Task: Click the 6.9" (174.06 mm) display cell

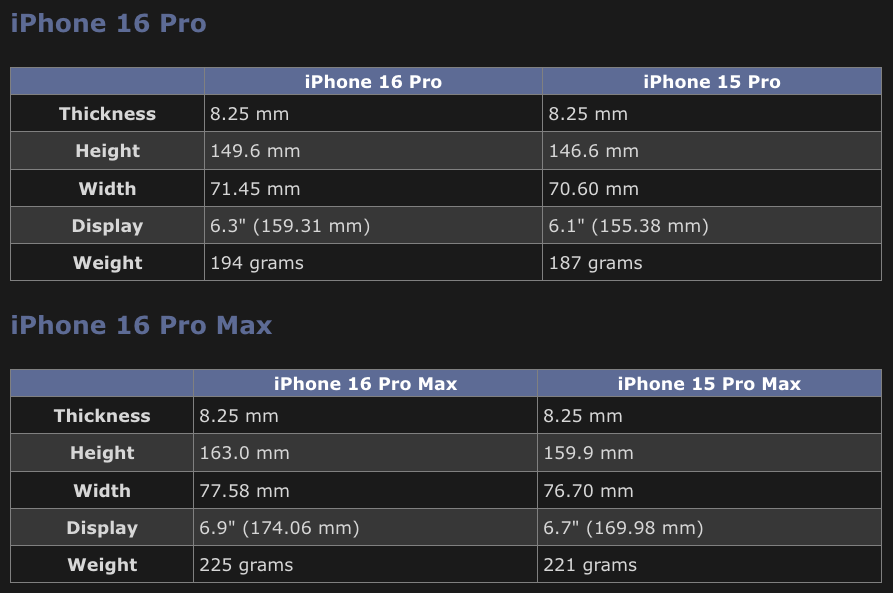Action: [279, 529]
